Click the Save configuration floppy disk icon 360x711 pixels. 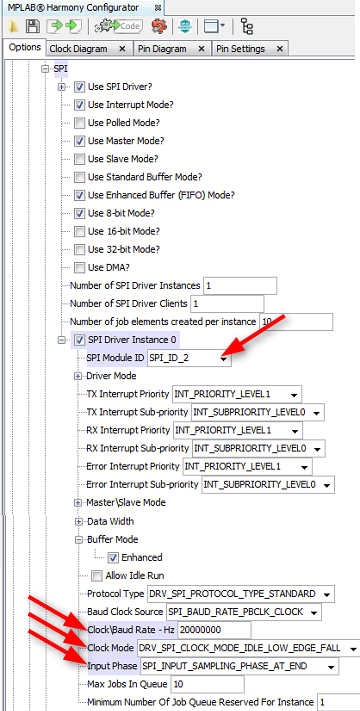tap(32, 27)
